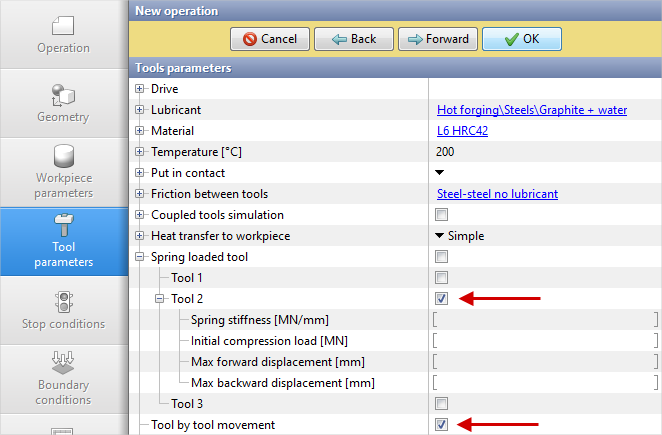Uncheck the Tool 2 checkbox
Viewport: 662px width, 435px height.
[x=441, y=298]
